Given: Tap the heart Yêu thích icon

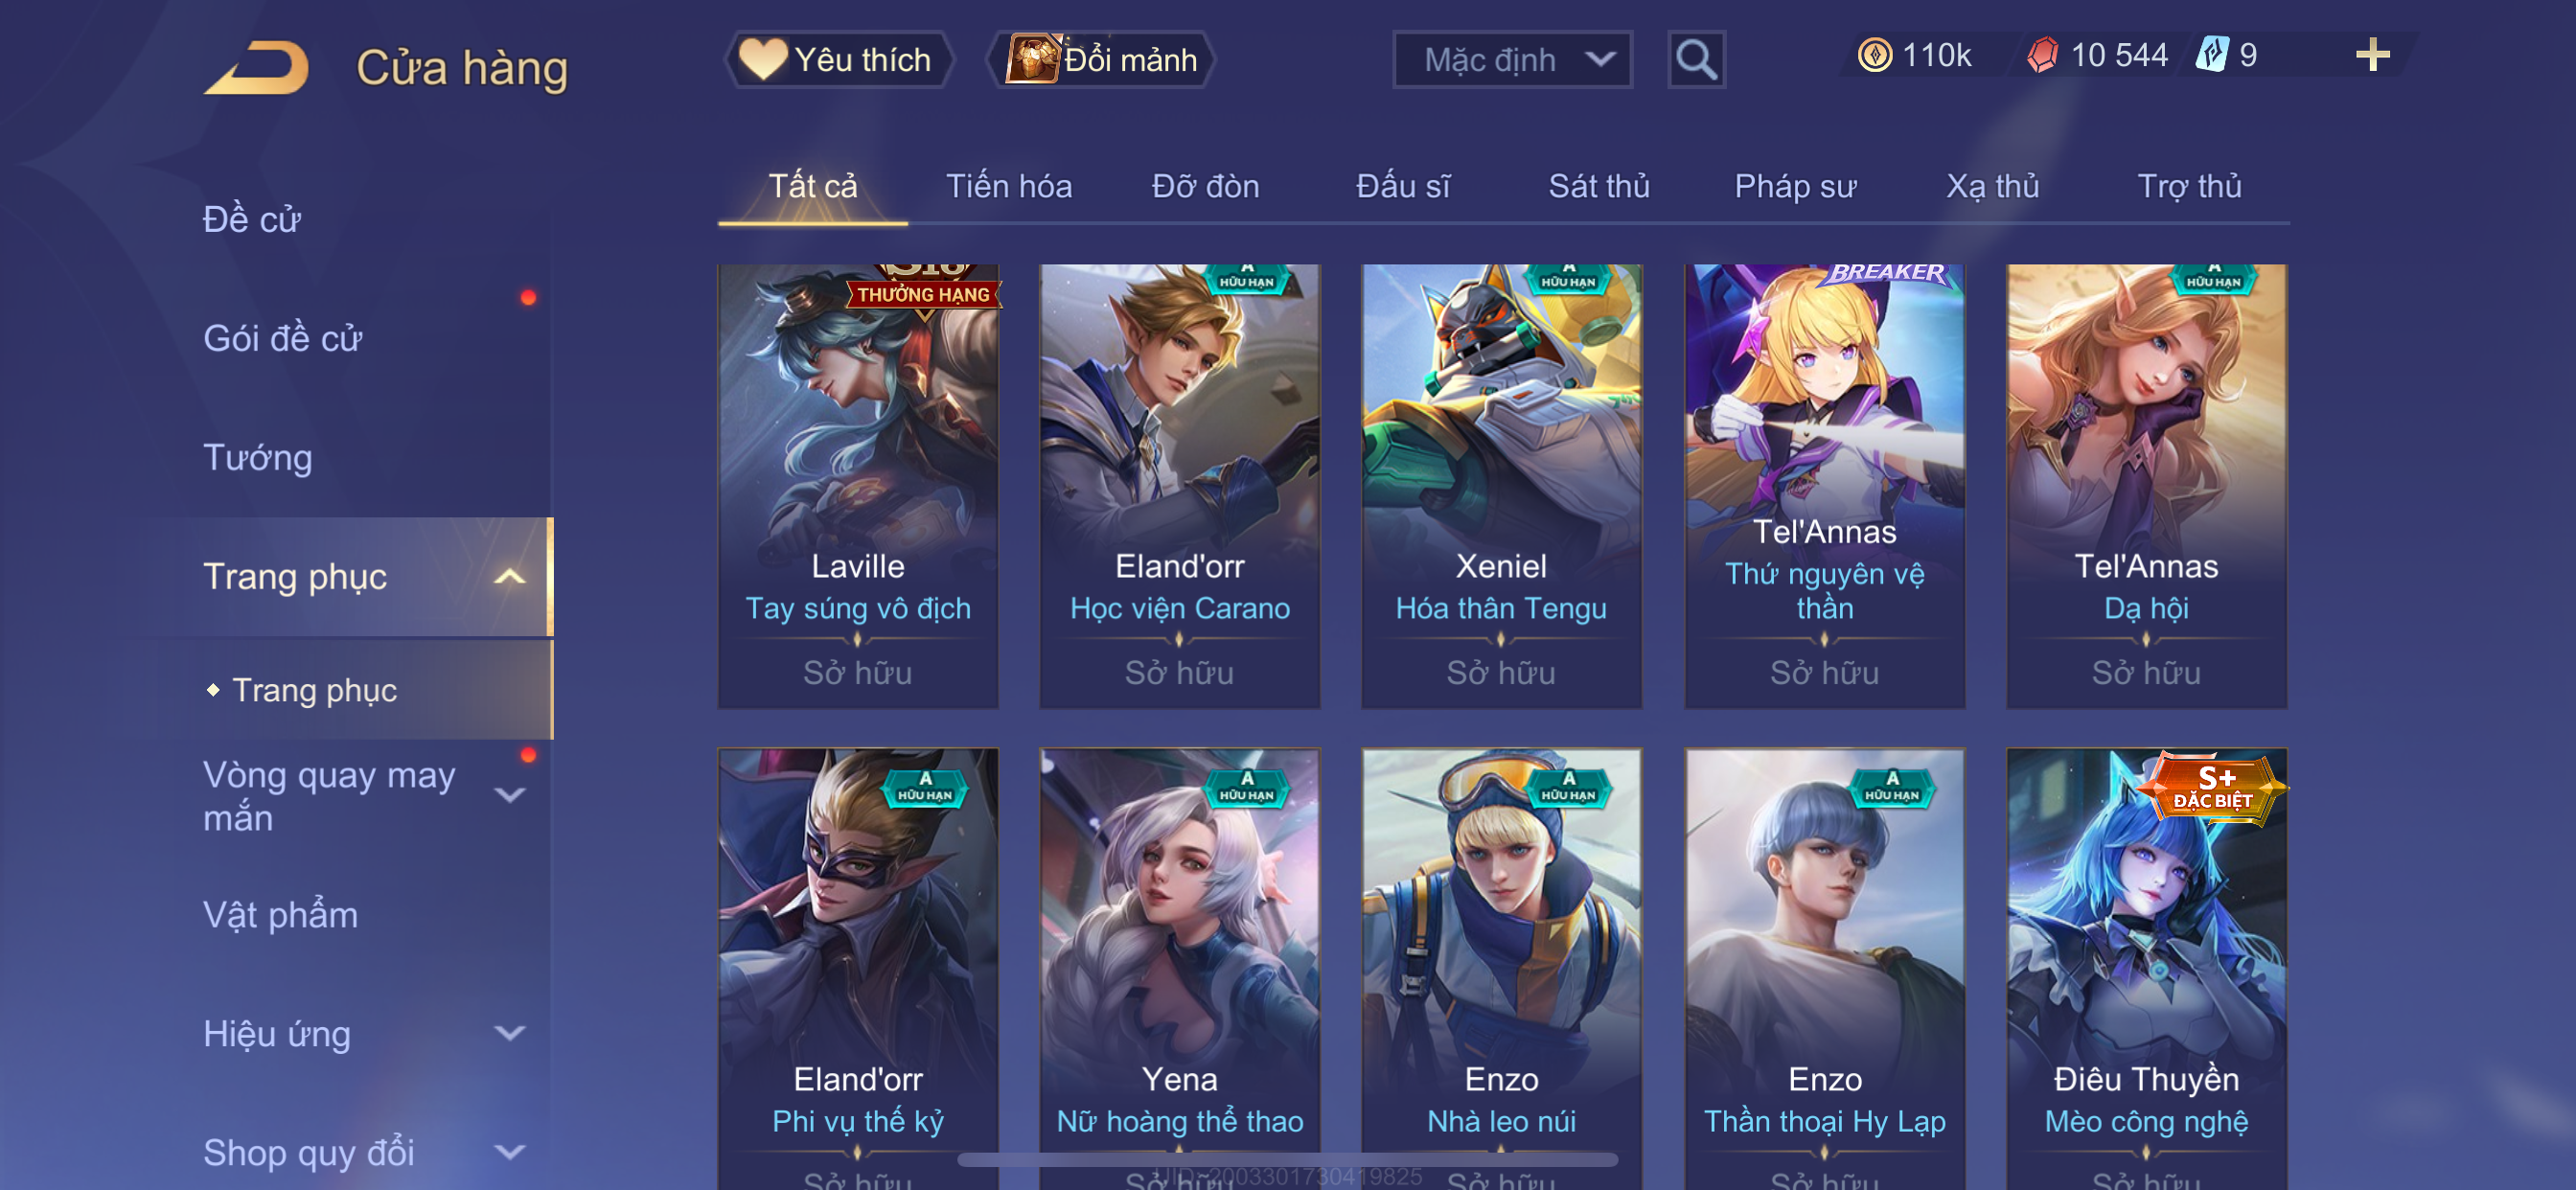Looking at the screenshot, I should 762,59.
